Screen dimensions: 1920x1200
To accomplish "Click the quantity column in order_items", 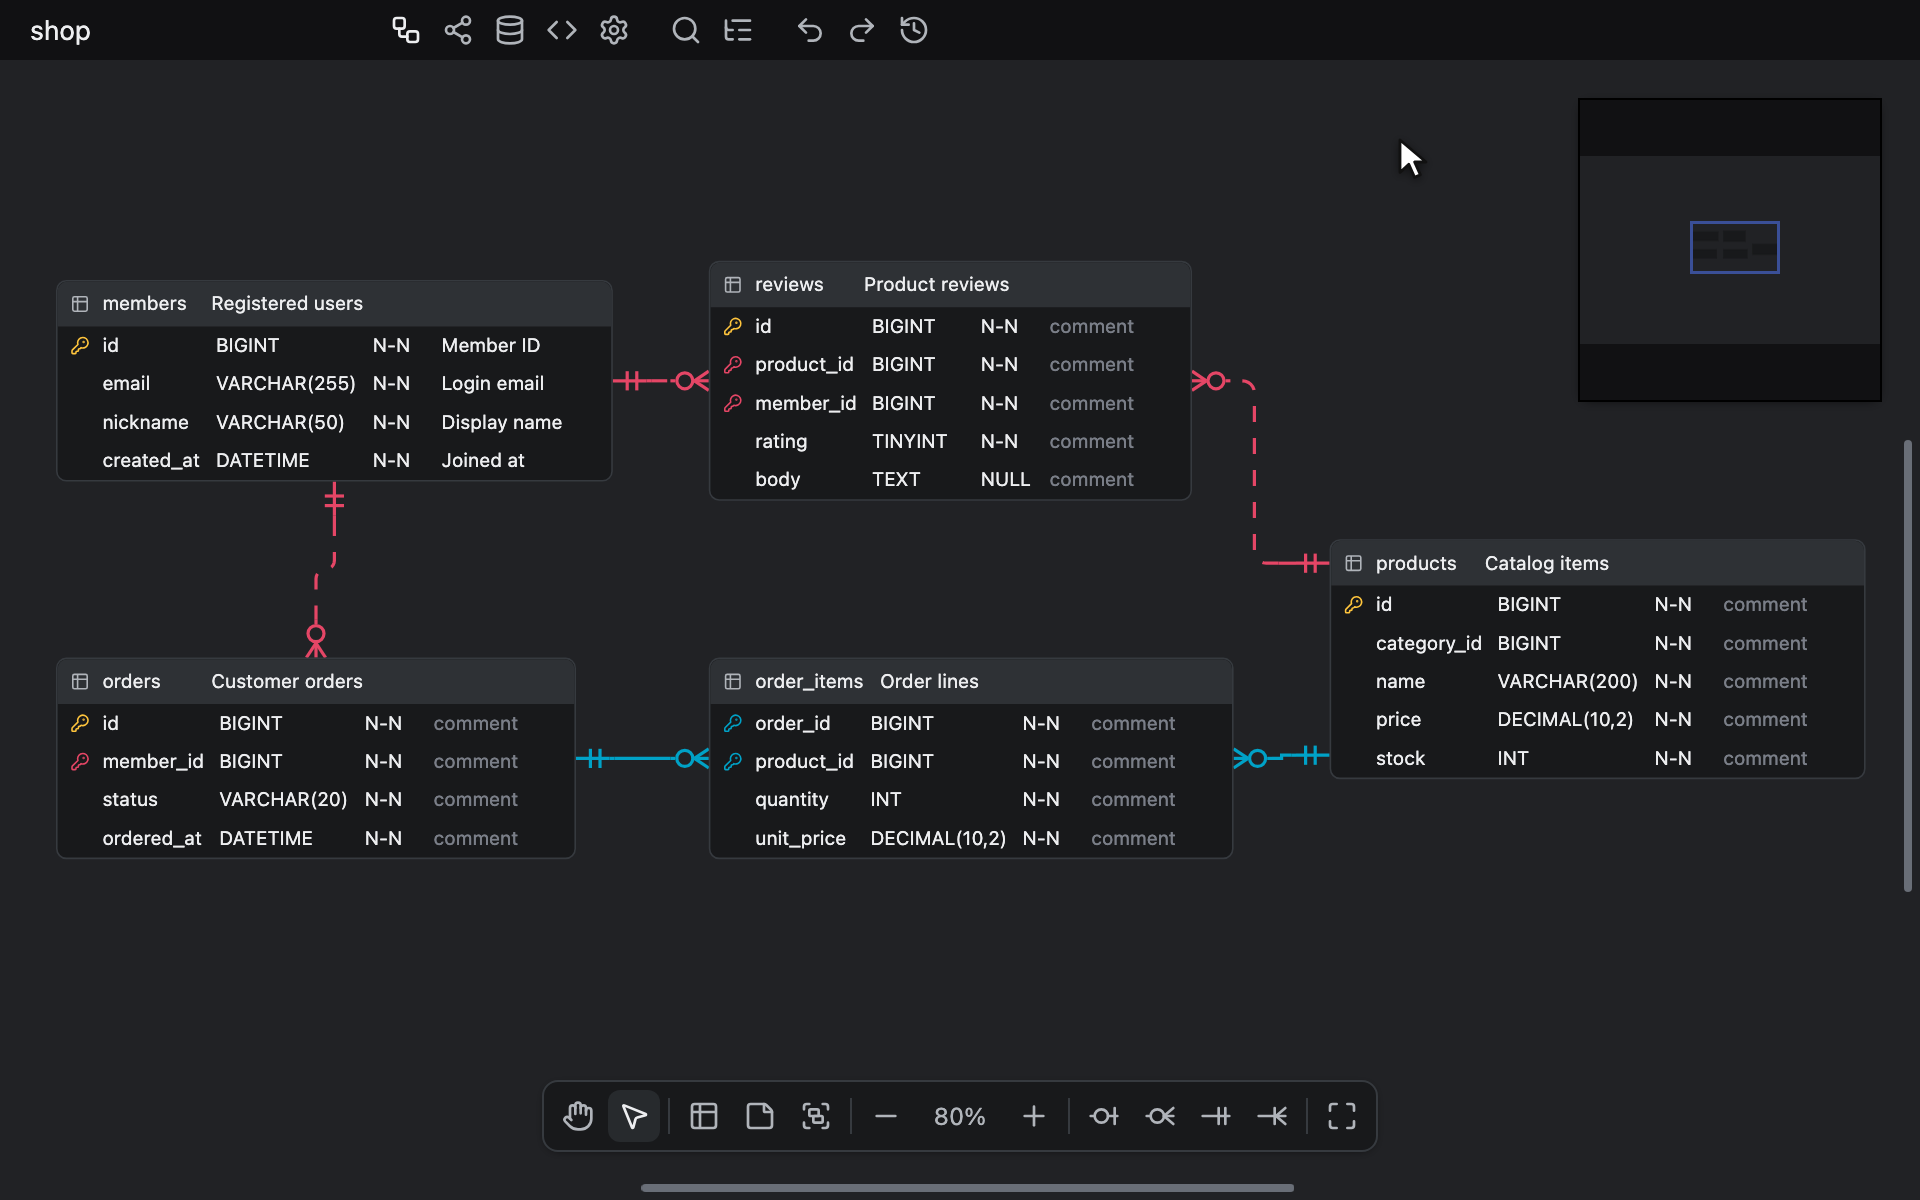I will [x=792, y=800].
